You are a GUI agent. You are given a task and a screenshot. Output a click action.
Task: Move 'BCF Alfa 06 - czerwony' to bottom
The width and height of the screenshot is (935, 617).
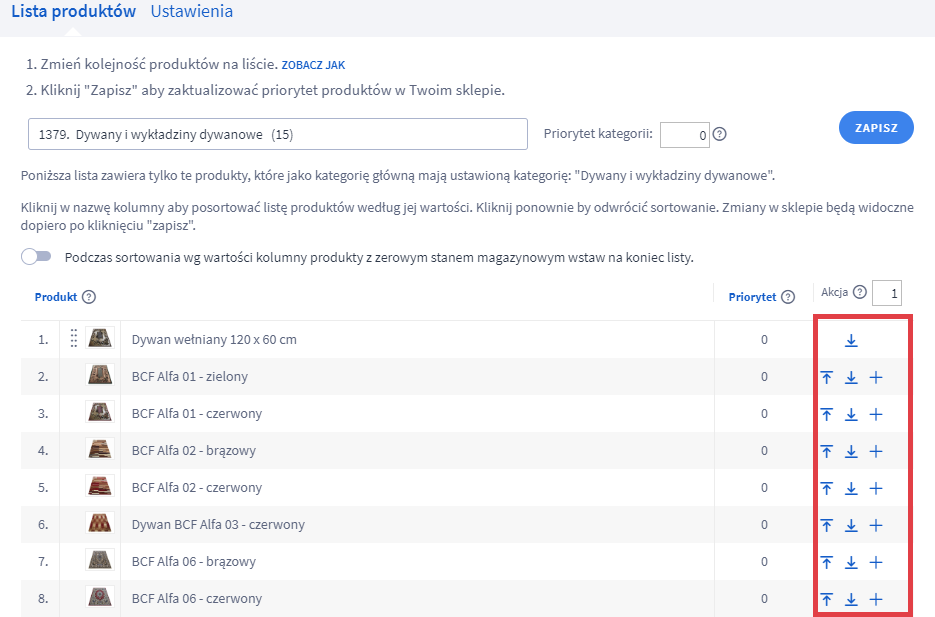851,599
